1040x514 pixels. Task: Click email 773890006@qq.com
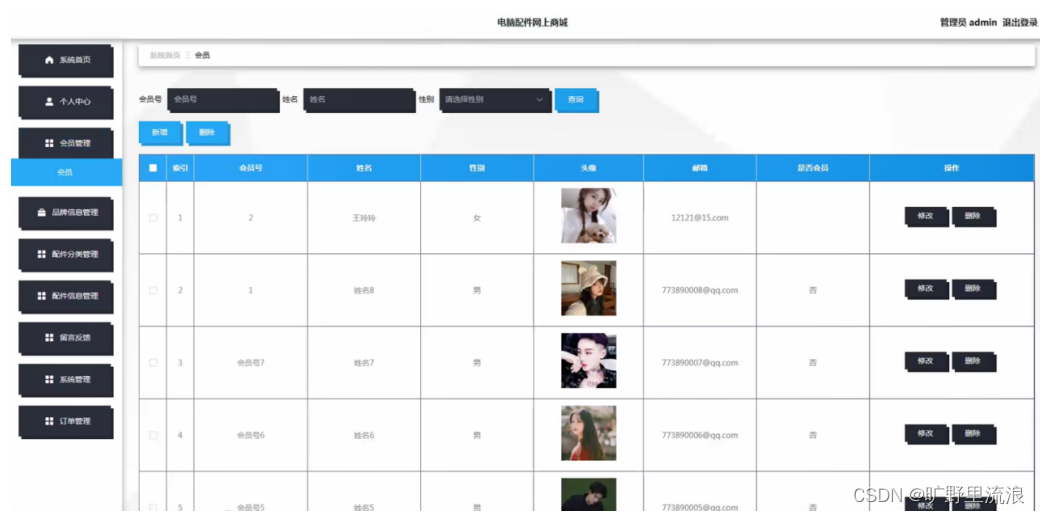pyautogui.click(x=700, y=435)
